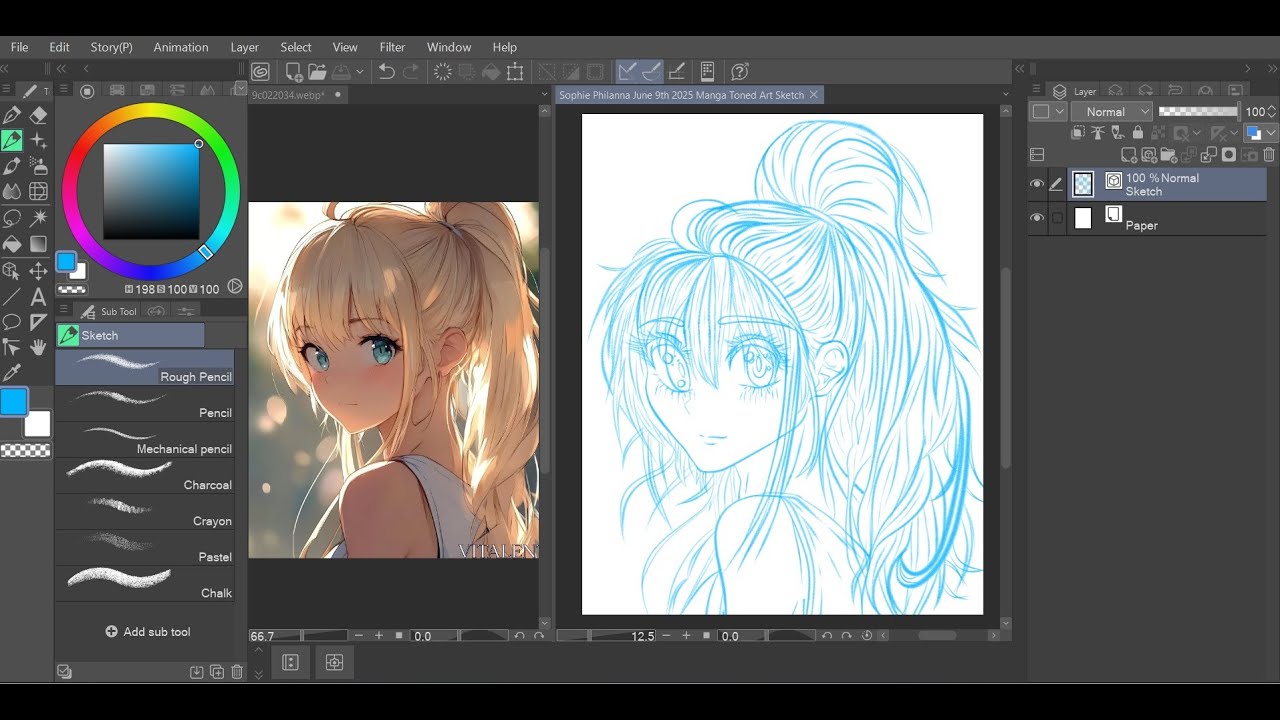Open the Edit menu
Viewport: 1280px width, 720px height.
(x=59, y=47)
